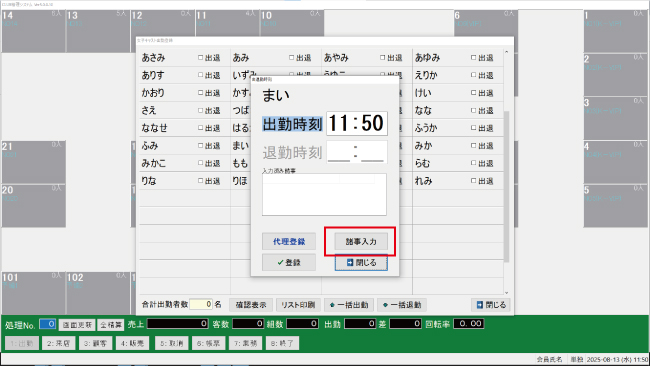Viewport: 650px width, 366px height.
Task: Select cast name えりか in the list
Action: tap(426, 75)
